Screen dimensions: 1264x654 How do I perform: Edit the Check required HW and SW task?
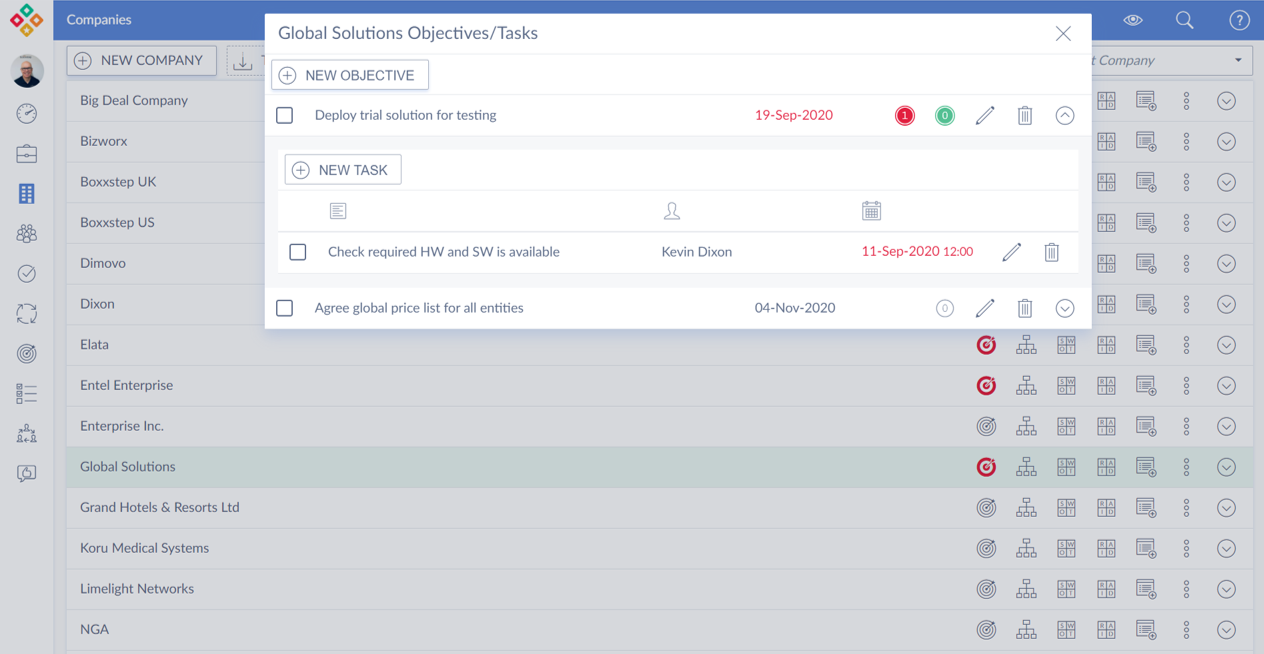pos(1012,252)
